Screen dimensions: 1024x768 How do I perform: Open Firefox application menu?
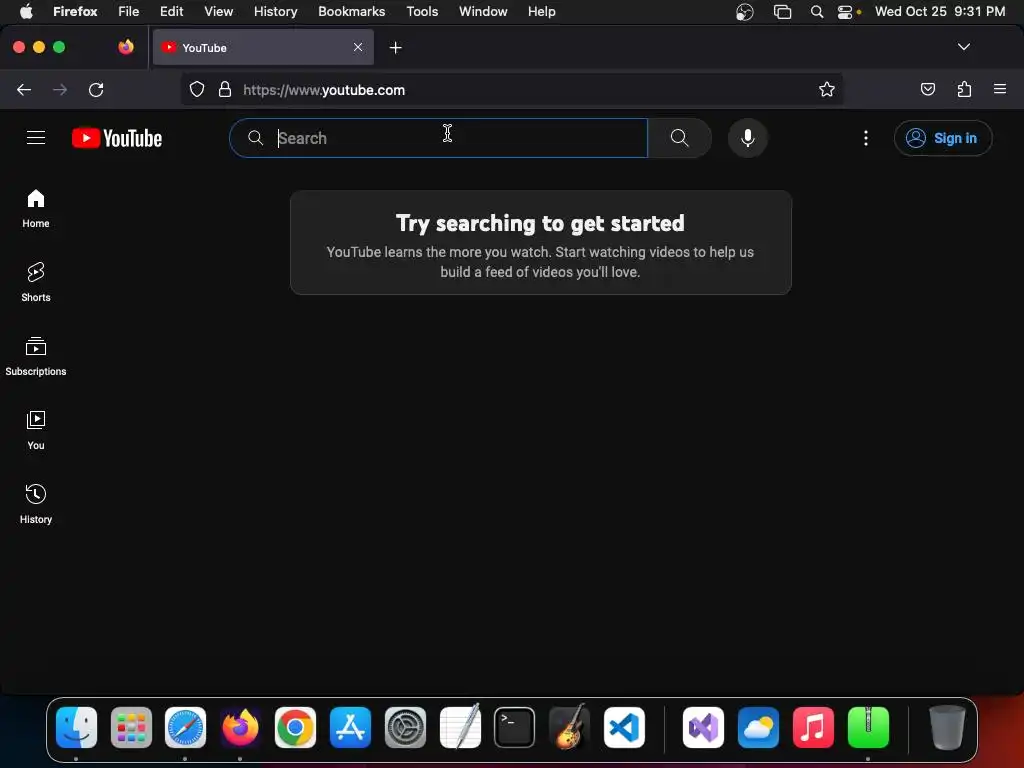(999, 89)
